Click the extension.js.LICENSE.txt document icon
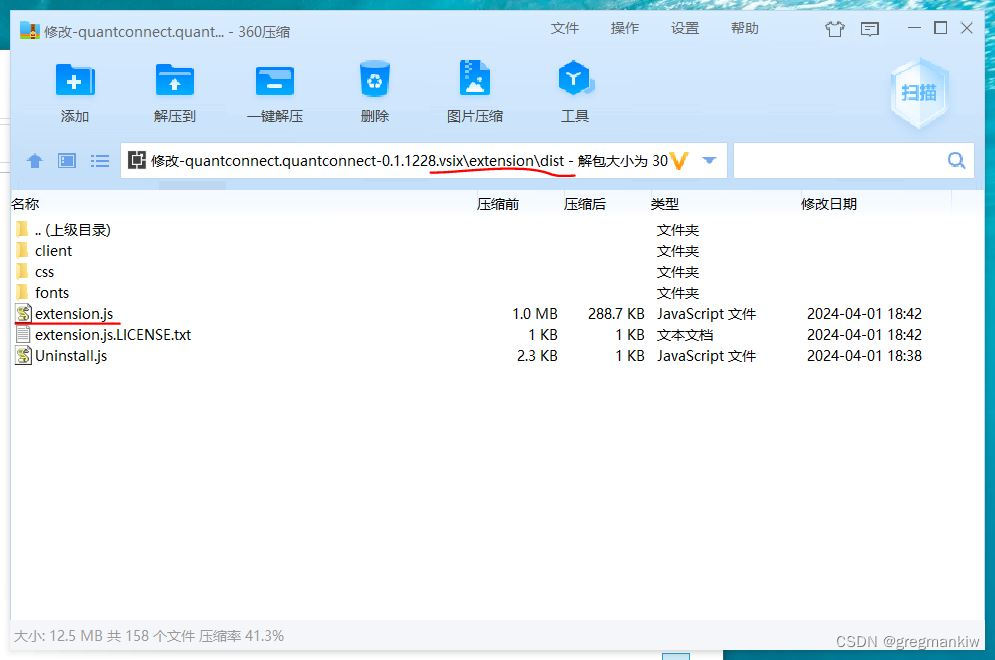The image size is (995, 660). [23, 334]
